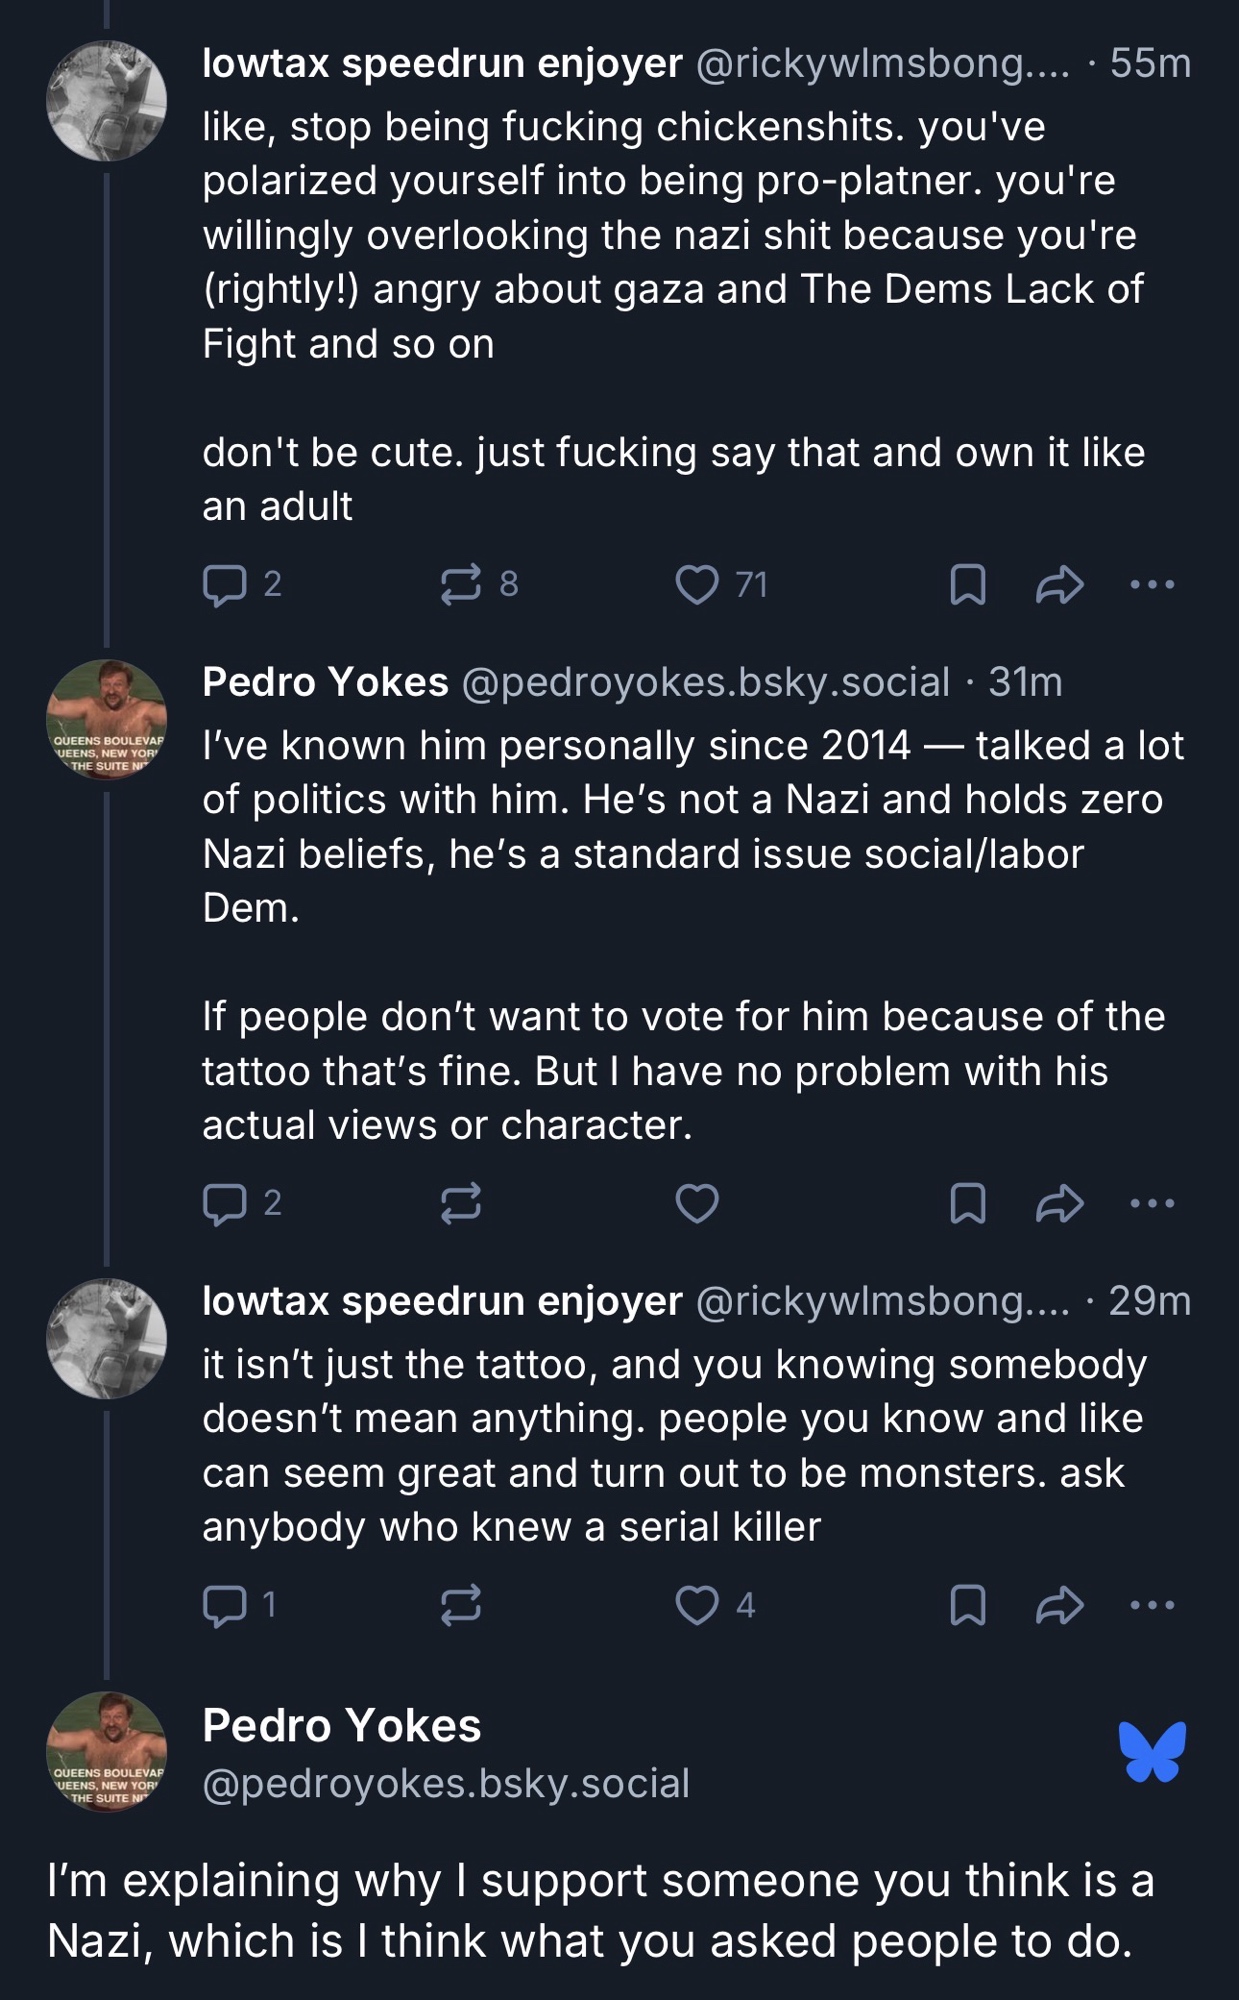Bookmark Pedro Yokes' 31m post

[967, 1203]
